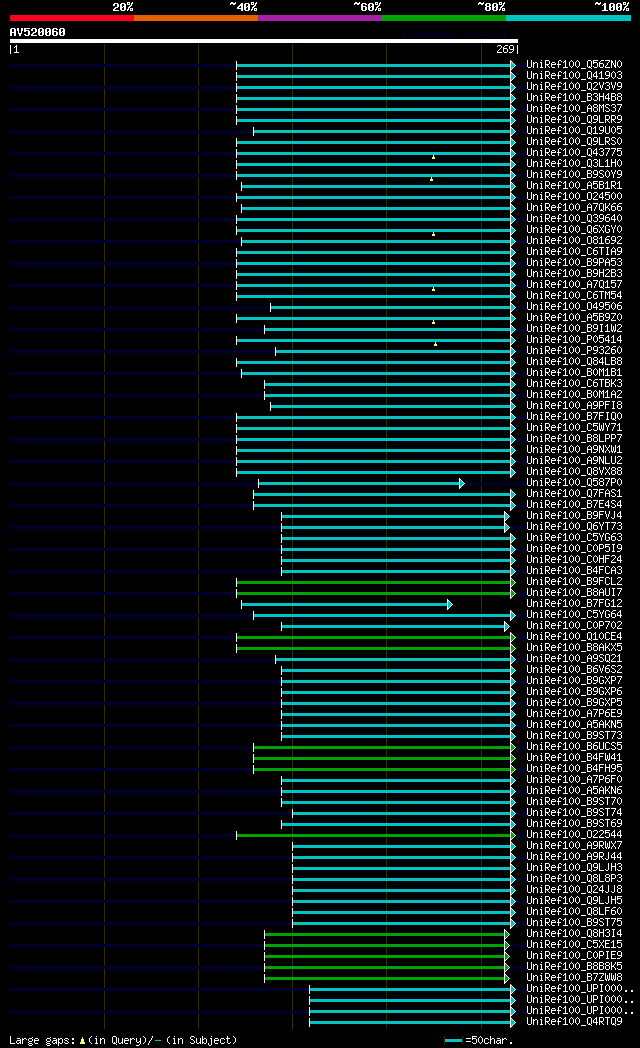640x1048 pixels.
Task: Open the UniRef100_Q43775 hit
Action: coord(574,152)
